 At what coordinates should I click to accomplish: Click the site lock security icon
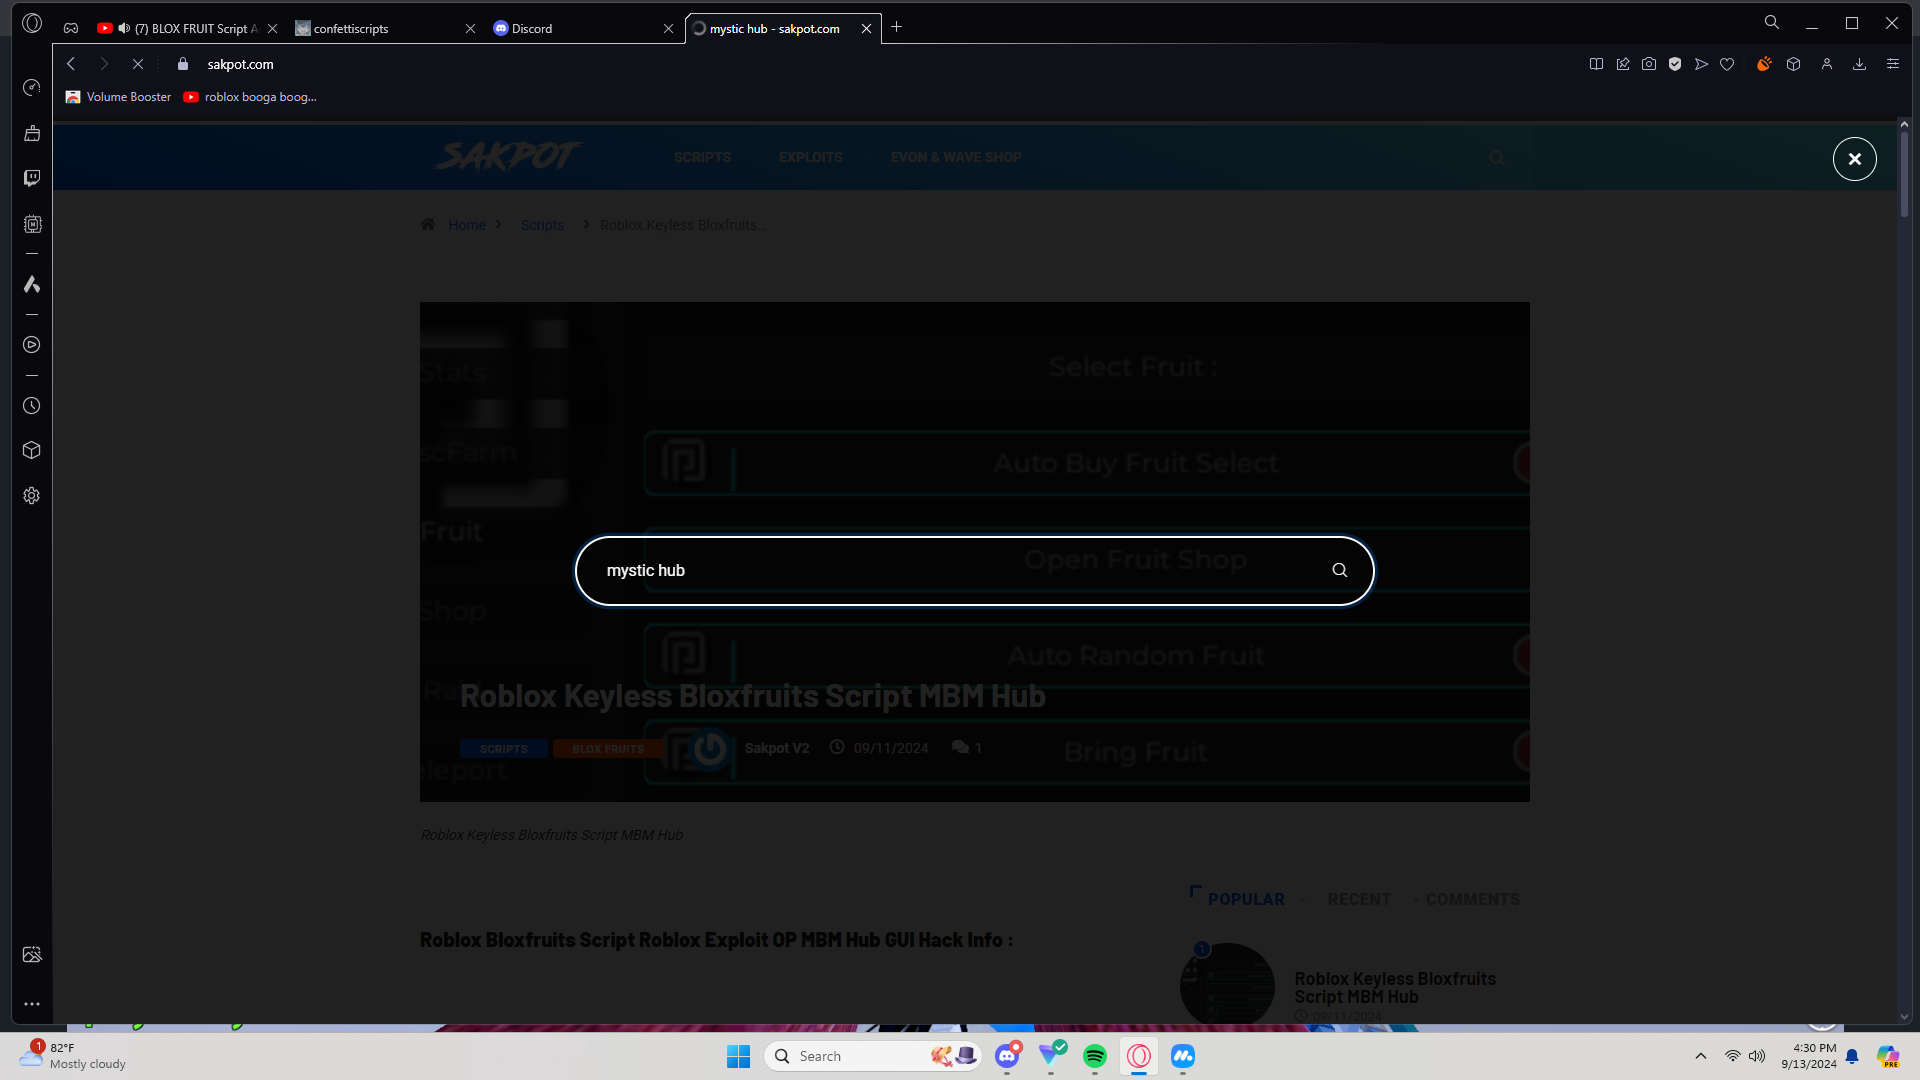point(183,64)
